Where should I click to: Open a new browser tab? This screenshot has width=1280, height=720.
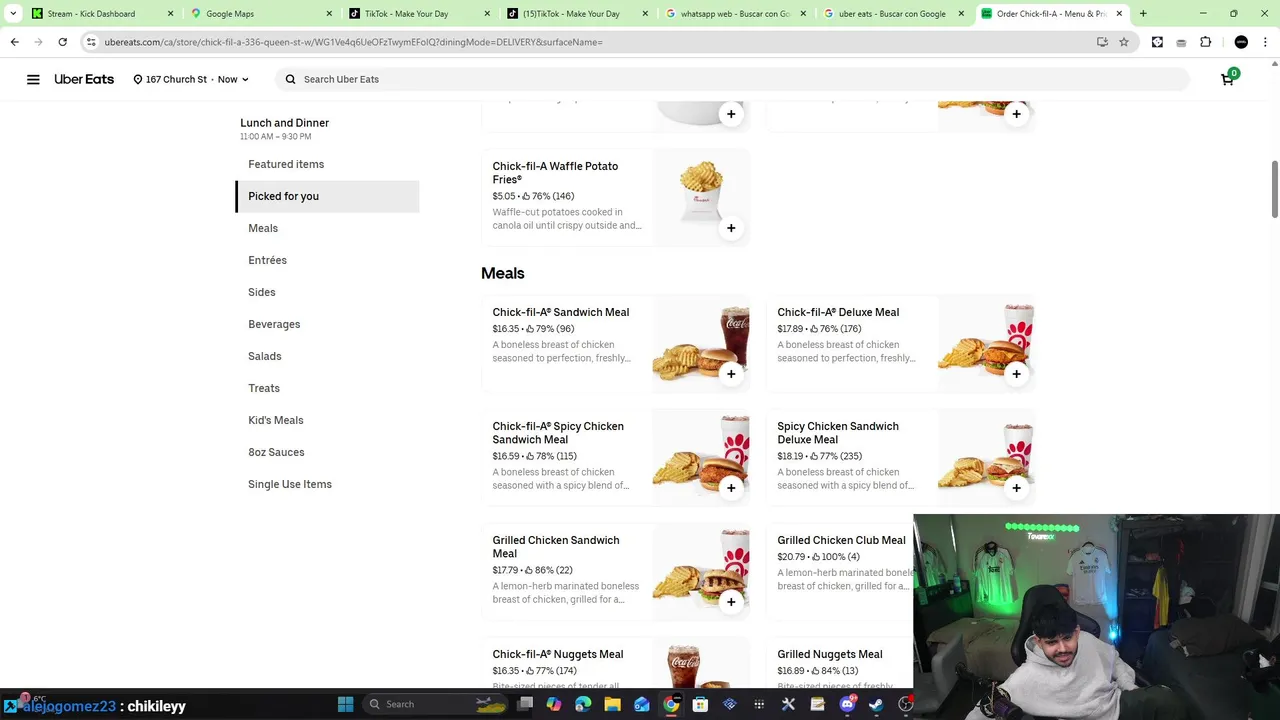point(1143,14)
